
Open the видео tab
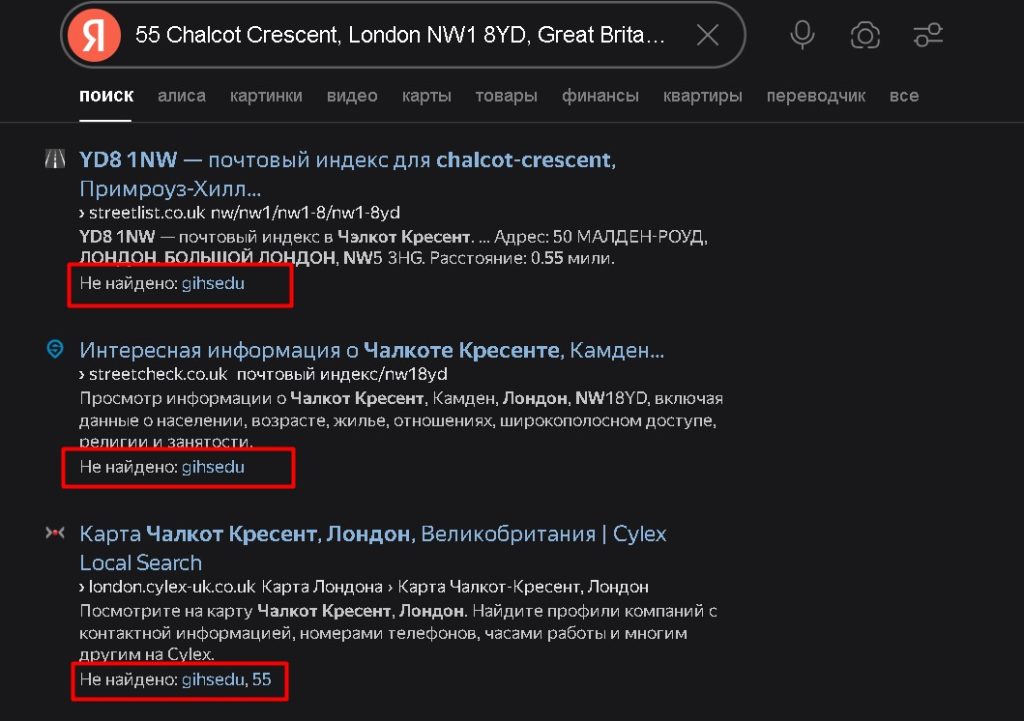point(352,96)
